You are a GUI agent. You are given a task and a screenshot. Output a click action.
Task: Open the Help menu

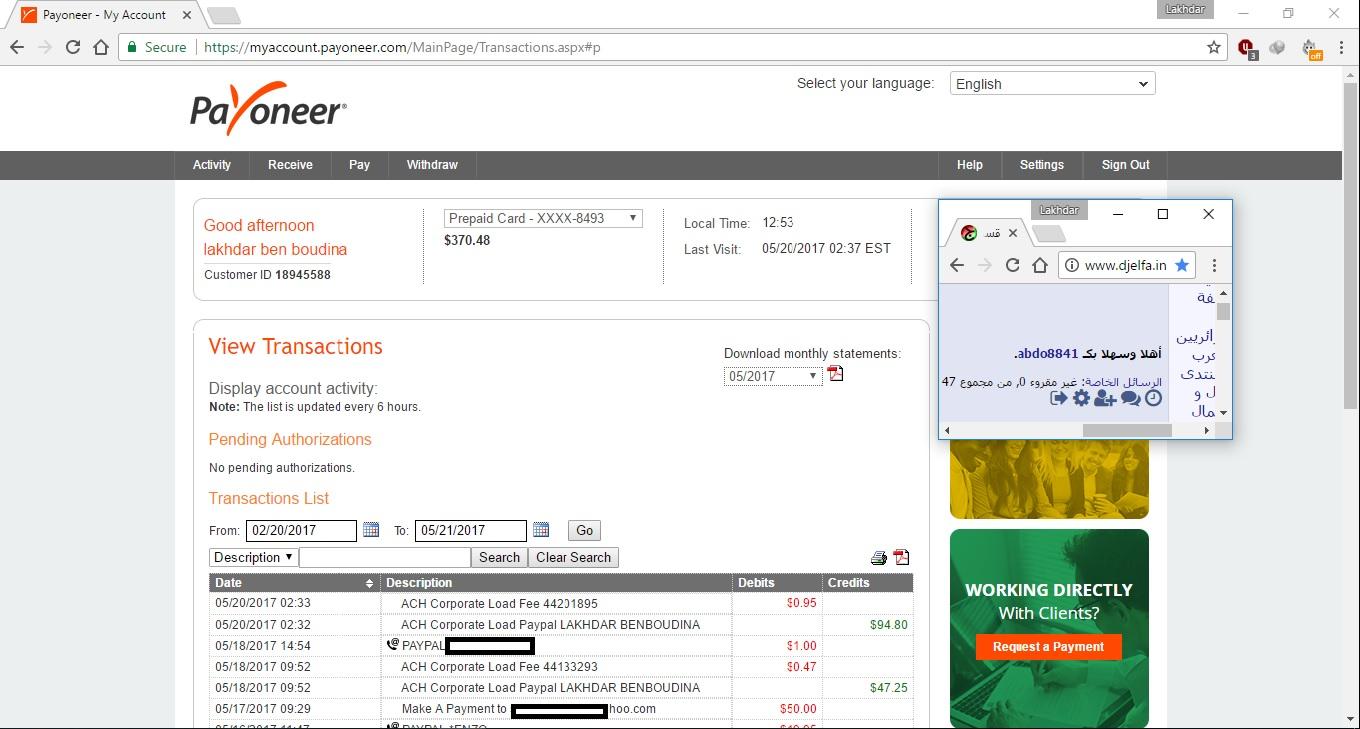coord(969,165)
